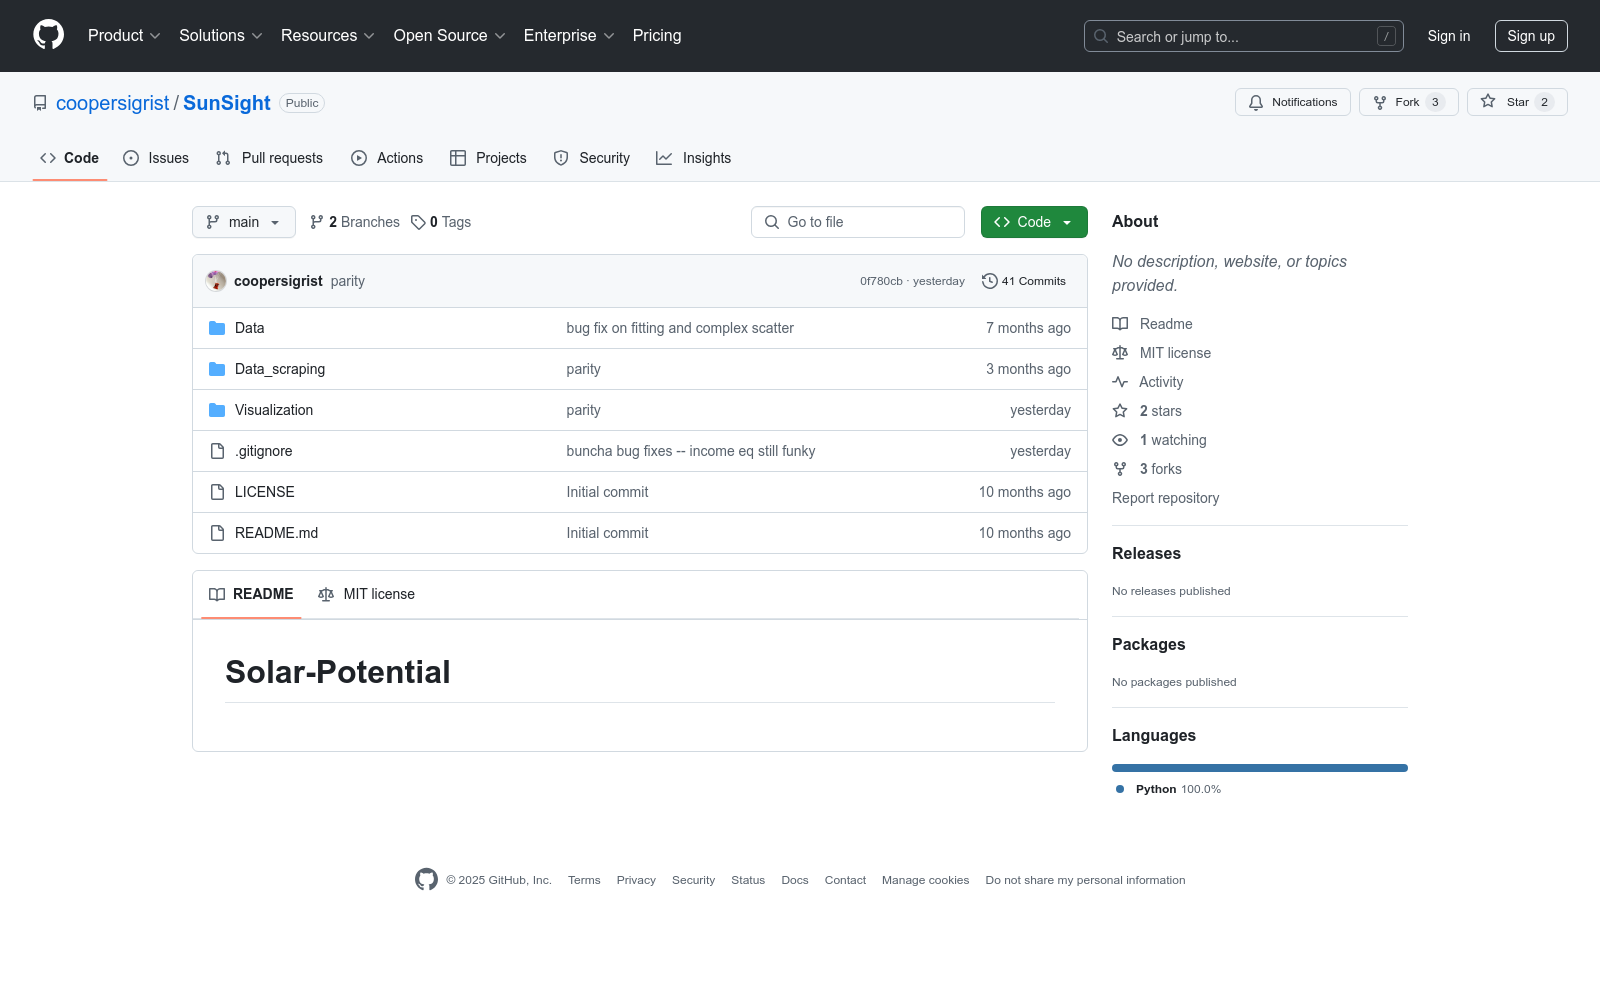Switch to the Issues tab

[x=156, y=158]
